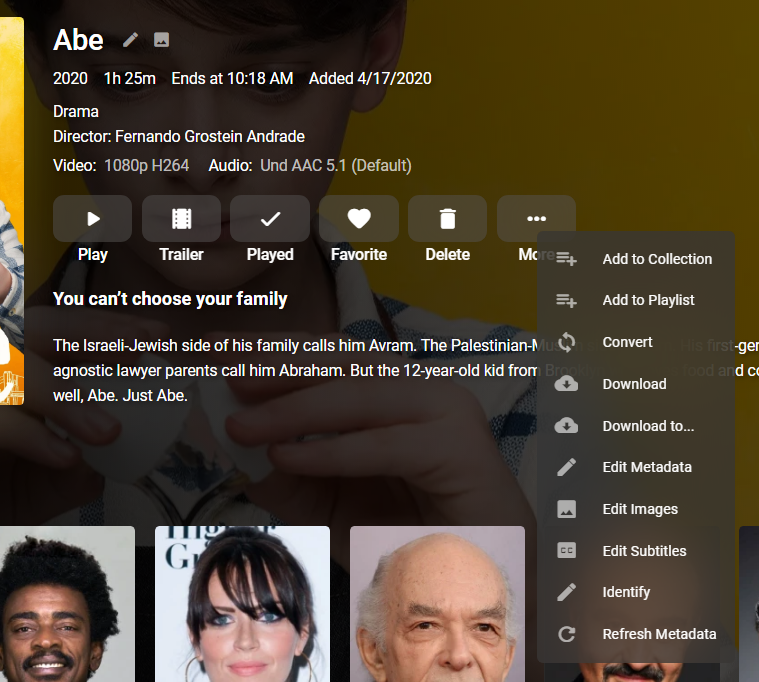The width and height of the screenshot is (759, 682).
Task: Select Convert from the More menu
Action: [x=636, y=342]
